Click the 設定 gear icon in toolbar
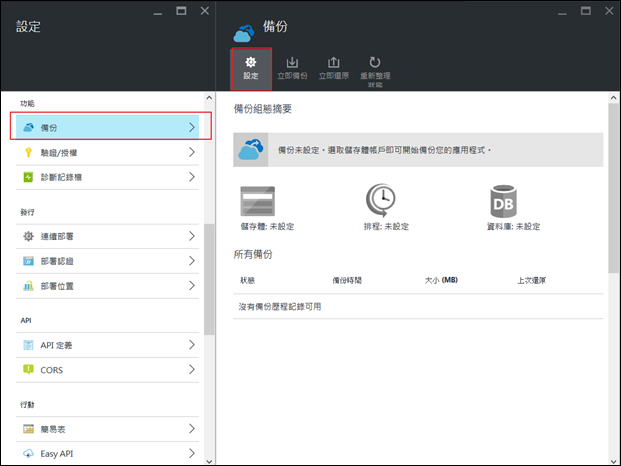621x466 pixels. [251, 62]
